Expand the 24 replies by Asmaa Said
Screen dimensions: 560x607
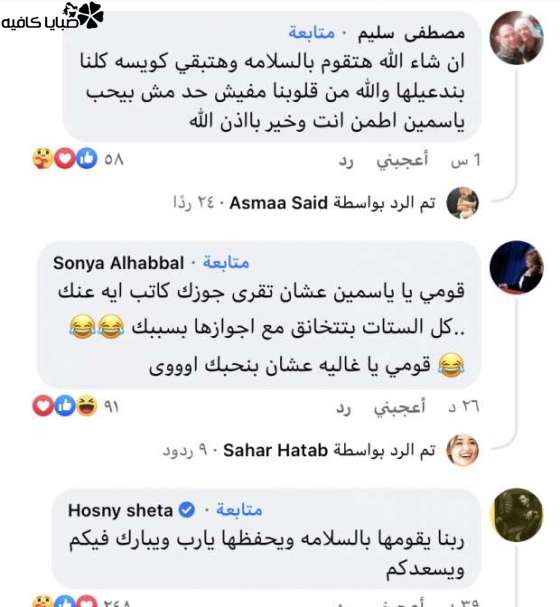coord(305,203)
